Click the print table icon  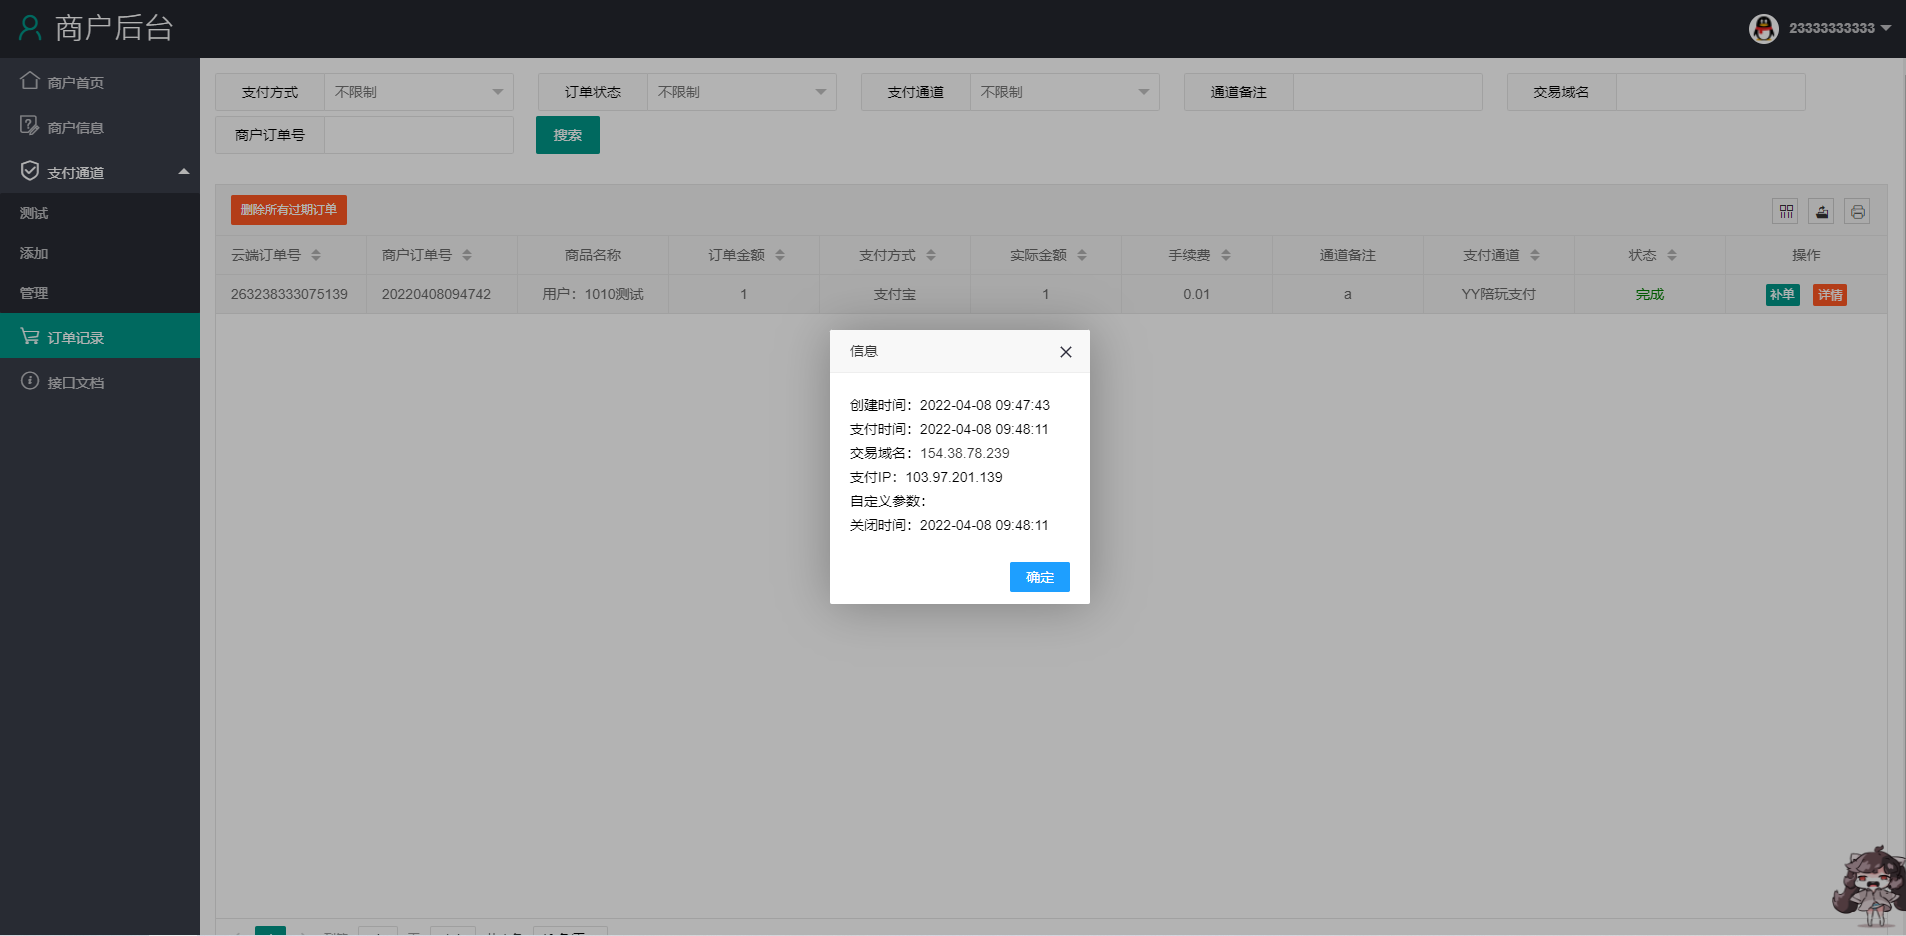[x=1857, y=211]
